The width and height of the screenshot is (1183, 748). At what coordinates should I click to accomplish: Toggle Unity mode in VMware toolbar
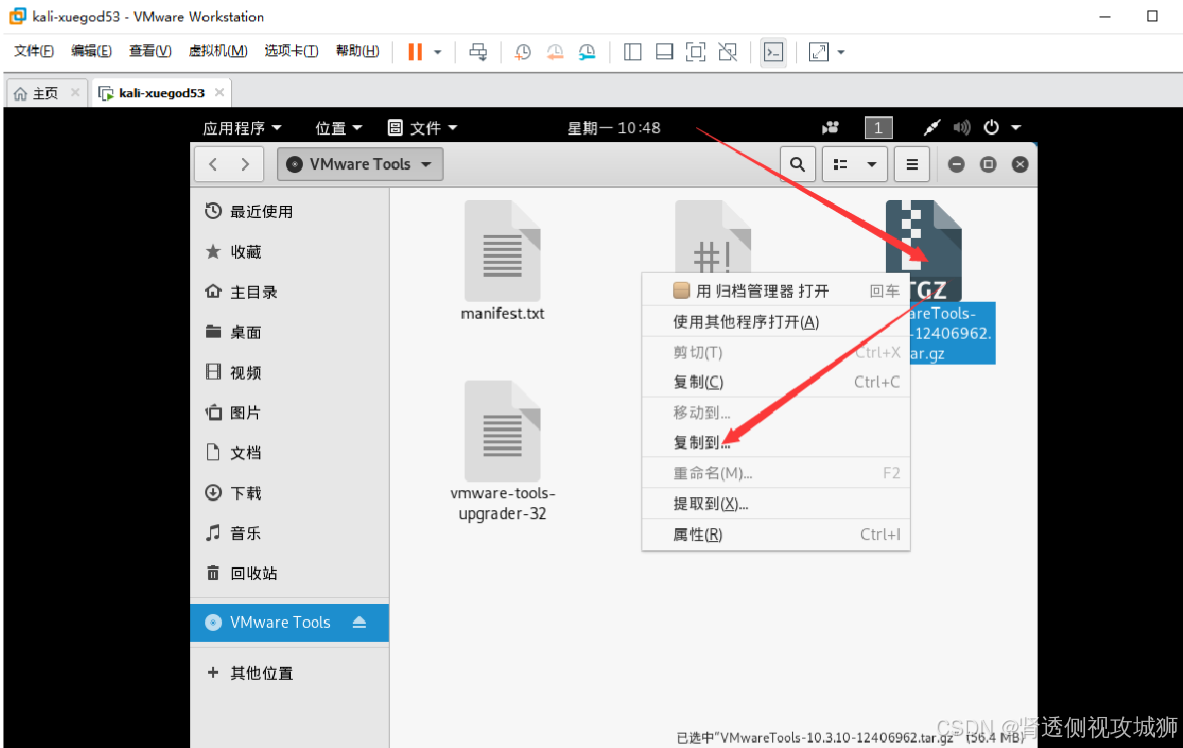(x=727, y=51)
